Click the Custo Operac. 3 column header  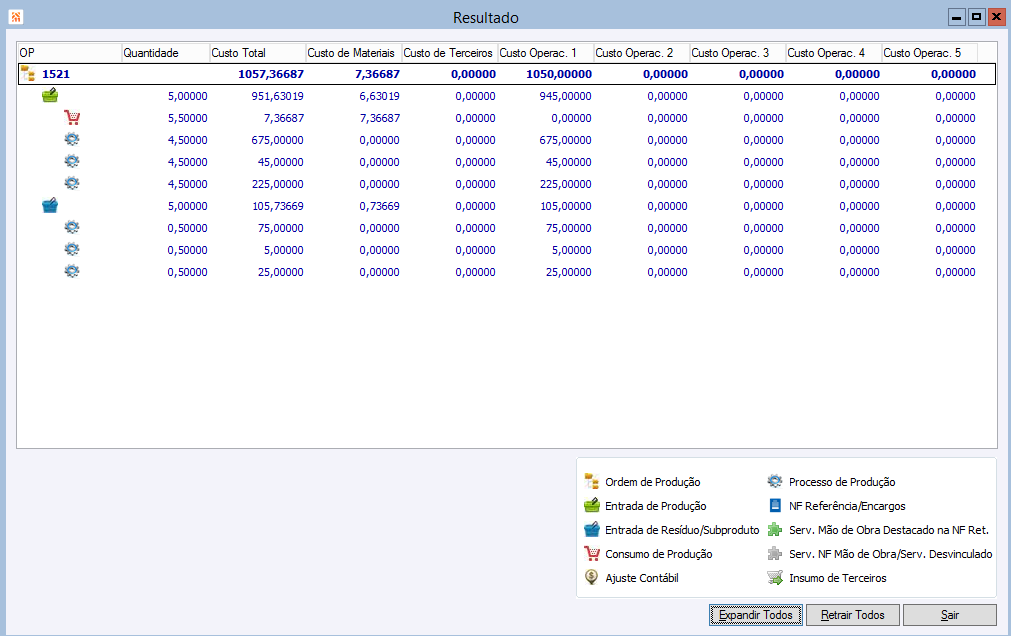click(x=738, y=53)
